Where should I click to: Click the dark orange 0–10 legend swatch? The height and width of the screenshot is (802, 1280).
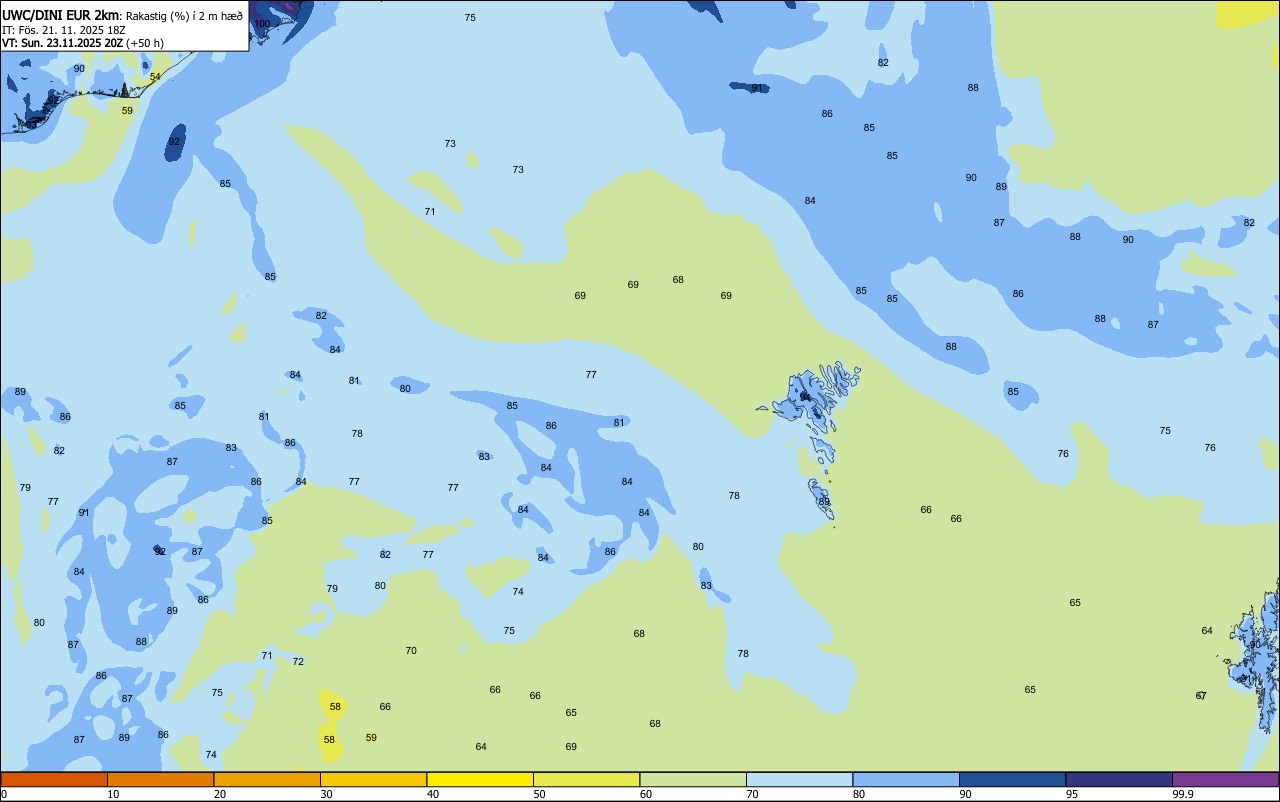point(54,779)
